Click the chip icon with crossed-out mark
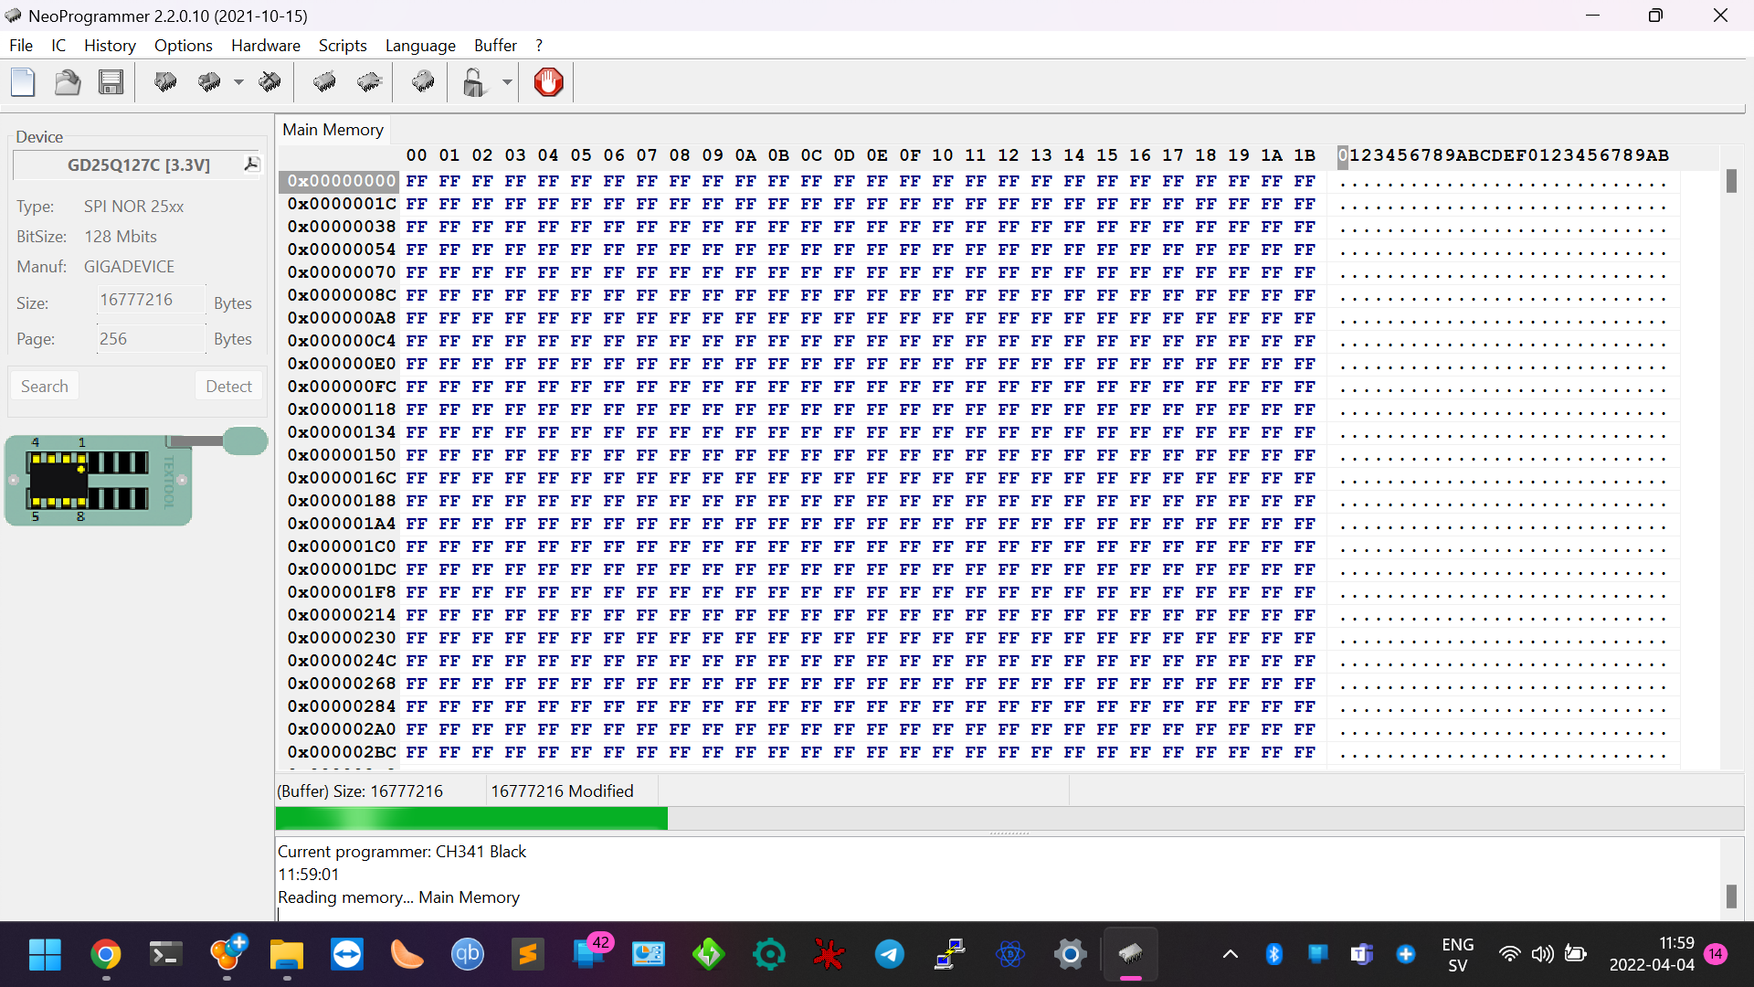 (x=270, y=82)
